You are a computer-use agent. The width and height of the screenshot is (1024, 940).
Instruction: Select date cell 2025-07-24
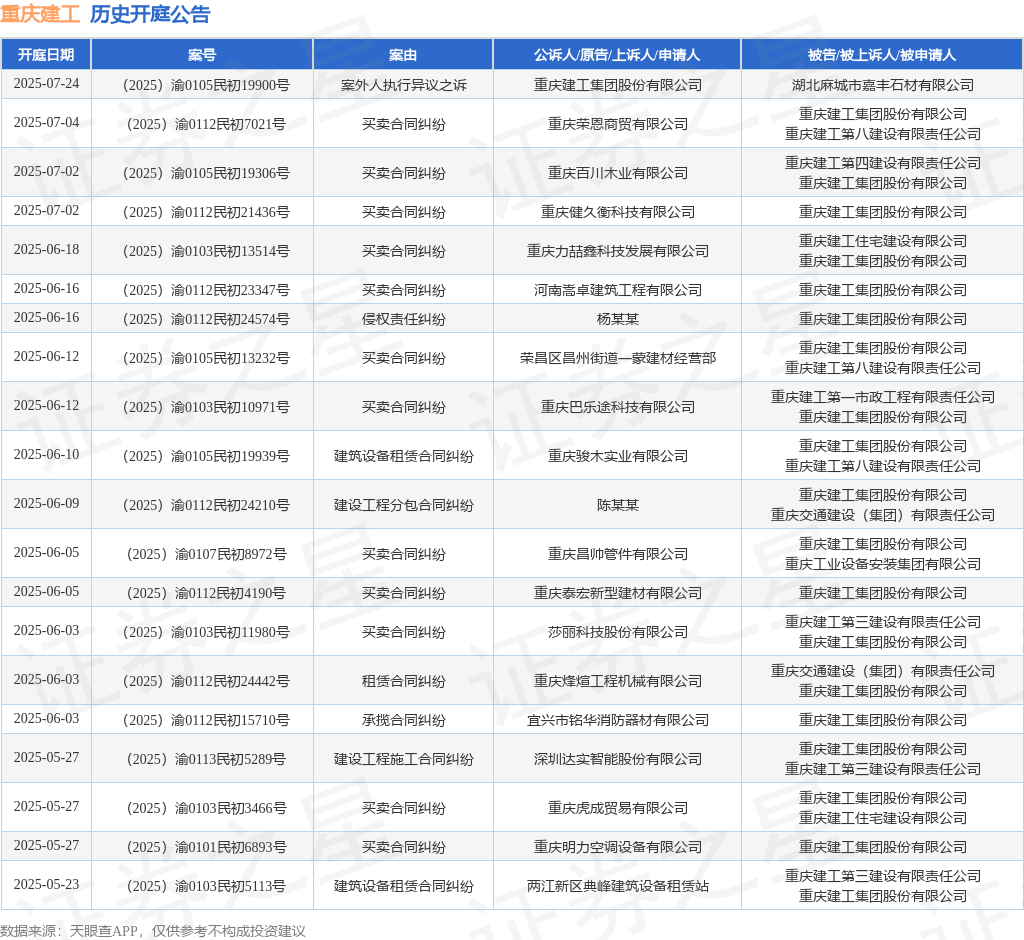46,84
